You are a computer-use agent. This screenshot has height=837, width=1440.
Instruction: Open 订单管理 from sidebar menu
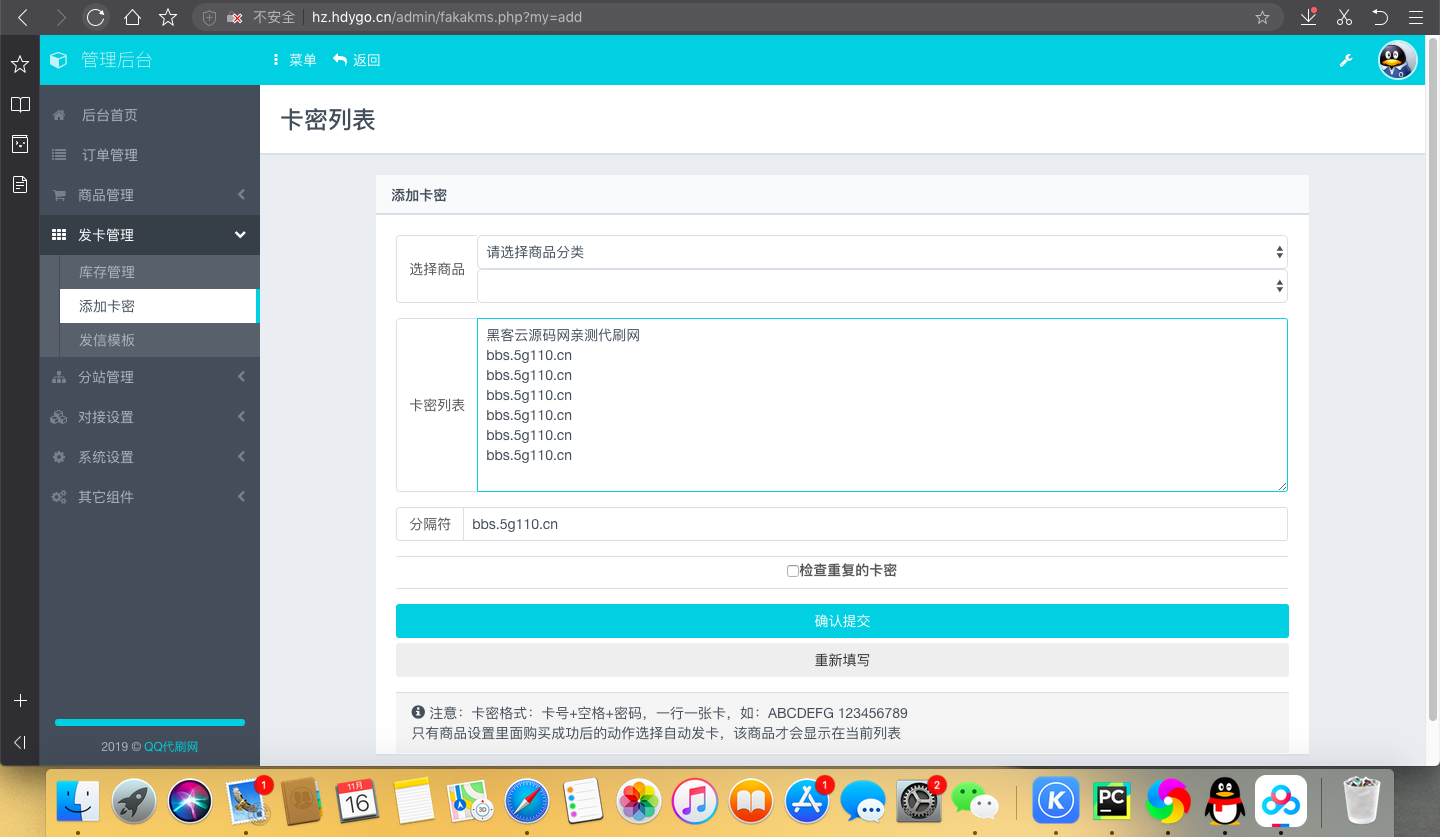click(x=110, y=155)
